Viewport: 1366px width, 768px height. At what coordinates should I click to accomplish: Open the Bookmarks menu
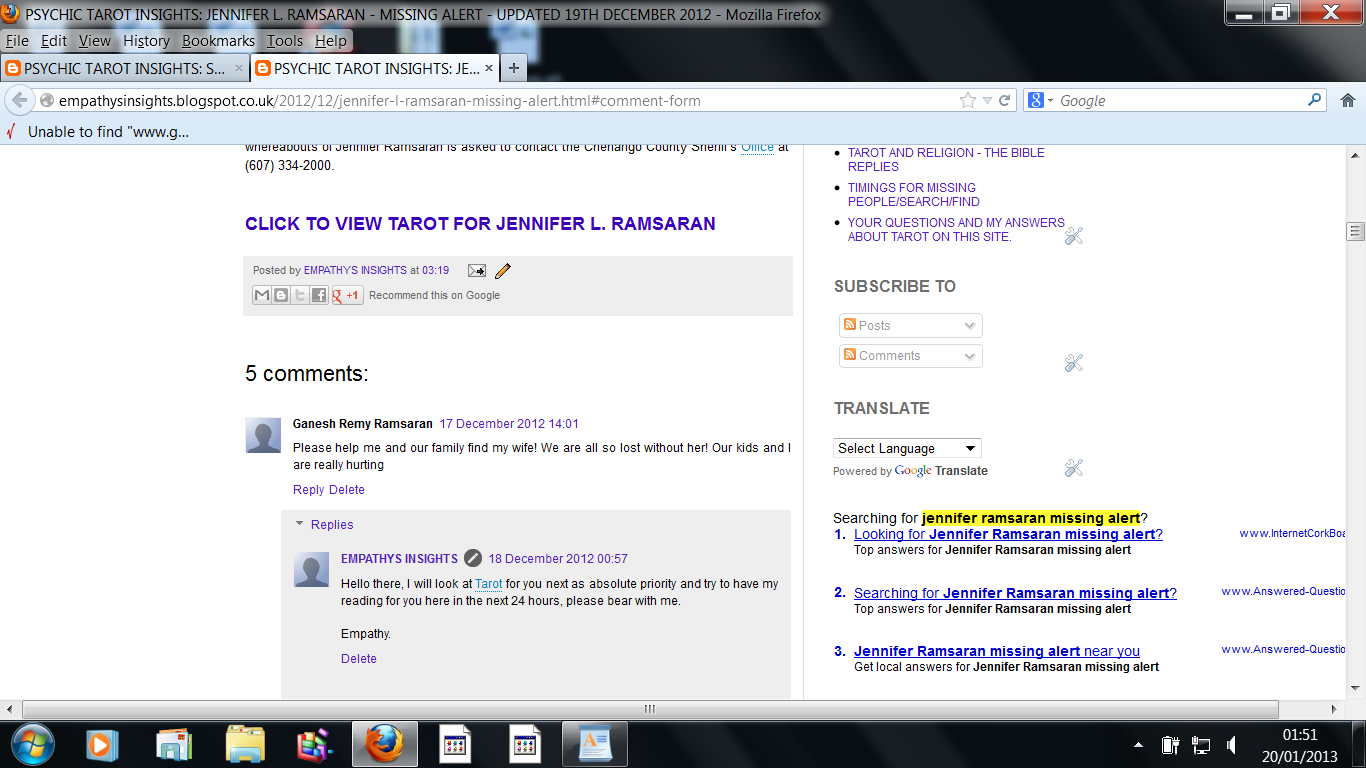(218, 41)
